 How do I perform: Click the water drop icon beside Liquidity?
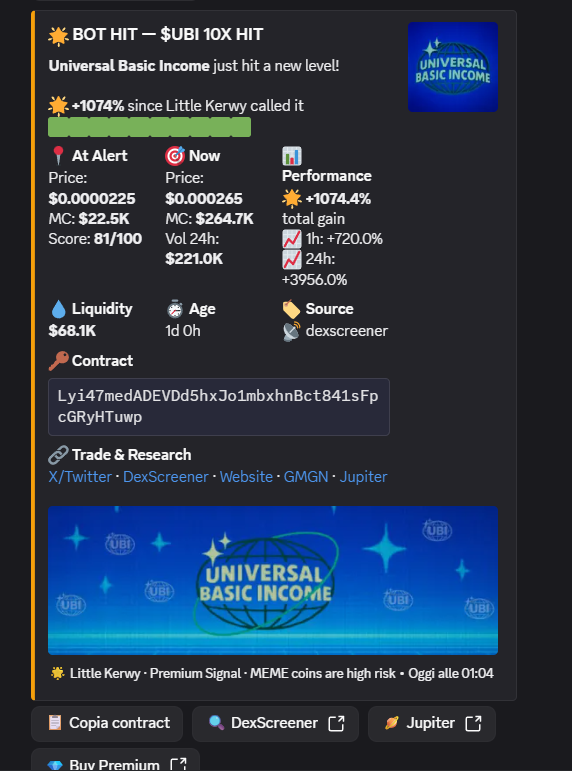(x=58, y=309)
